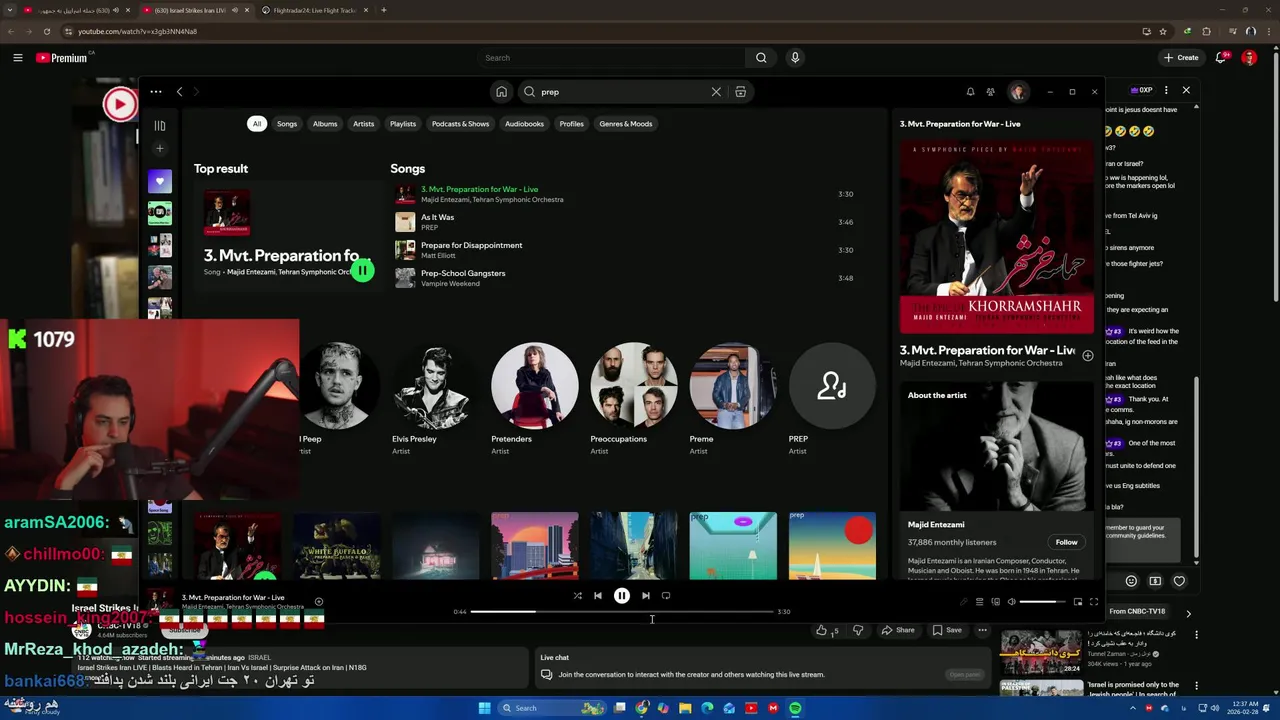Open the PREP artist card
The image size is (1280, 720).
(832, 398)
